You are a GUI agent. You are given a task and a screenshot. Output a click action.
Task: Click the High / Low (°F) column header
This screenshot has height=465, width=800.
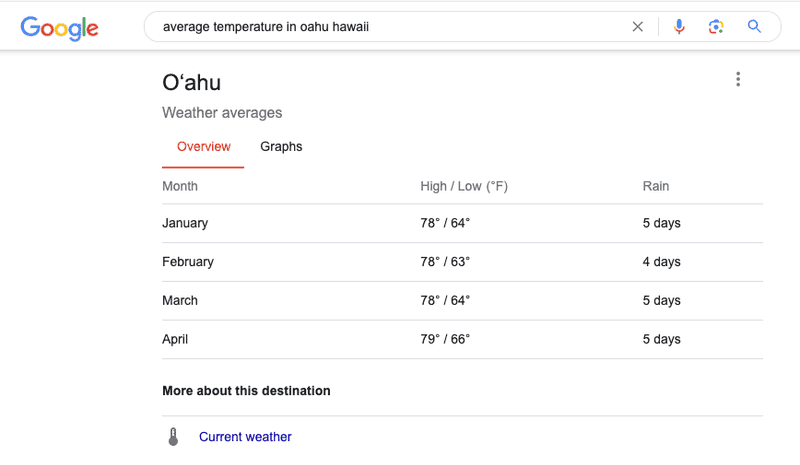(x=464, y=186)
